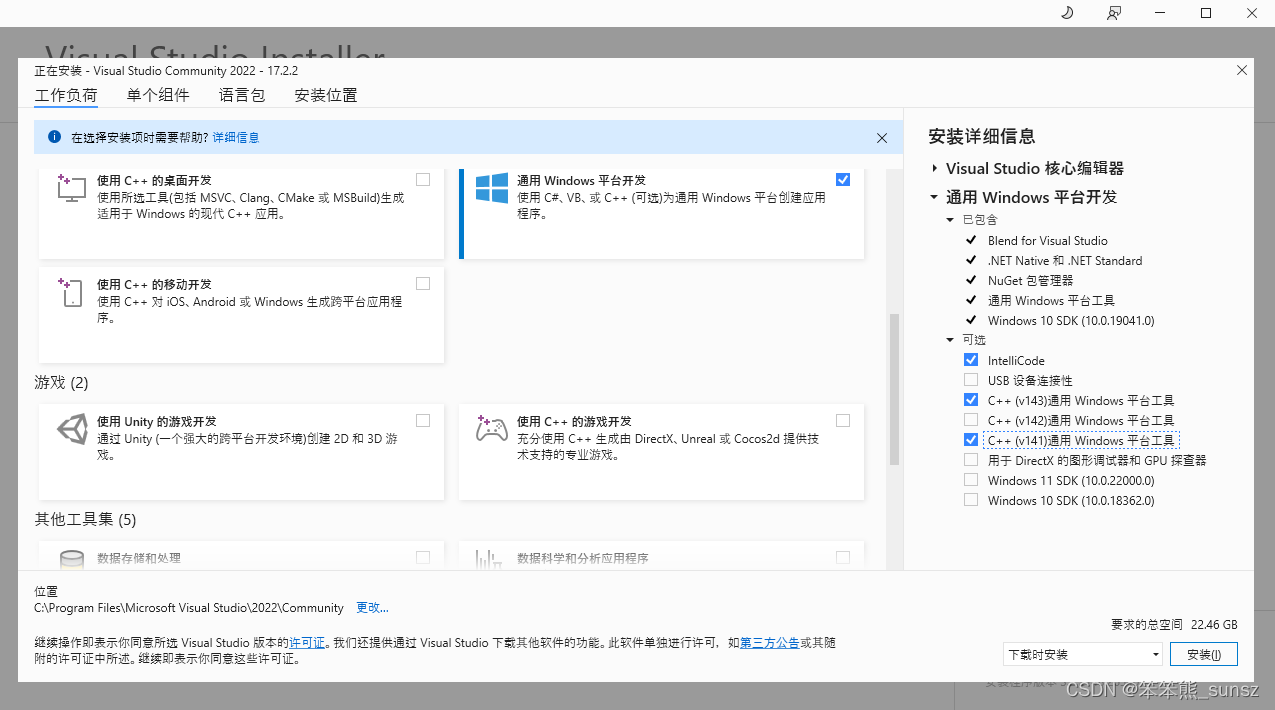The width and height of the screenshot is (1275, 710).
Task: Click the 游戏 (2) category heading
Action: pyautogui.click(x=62, y=383)
